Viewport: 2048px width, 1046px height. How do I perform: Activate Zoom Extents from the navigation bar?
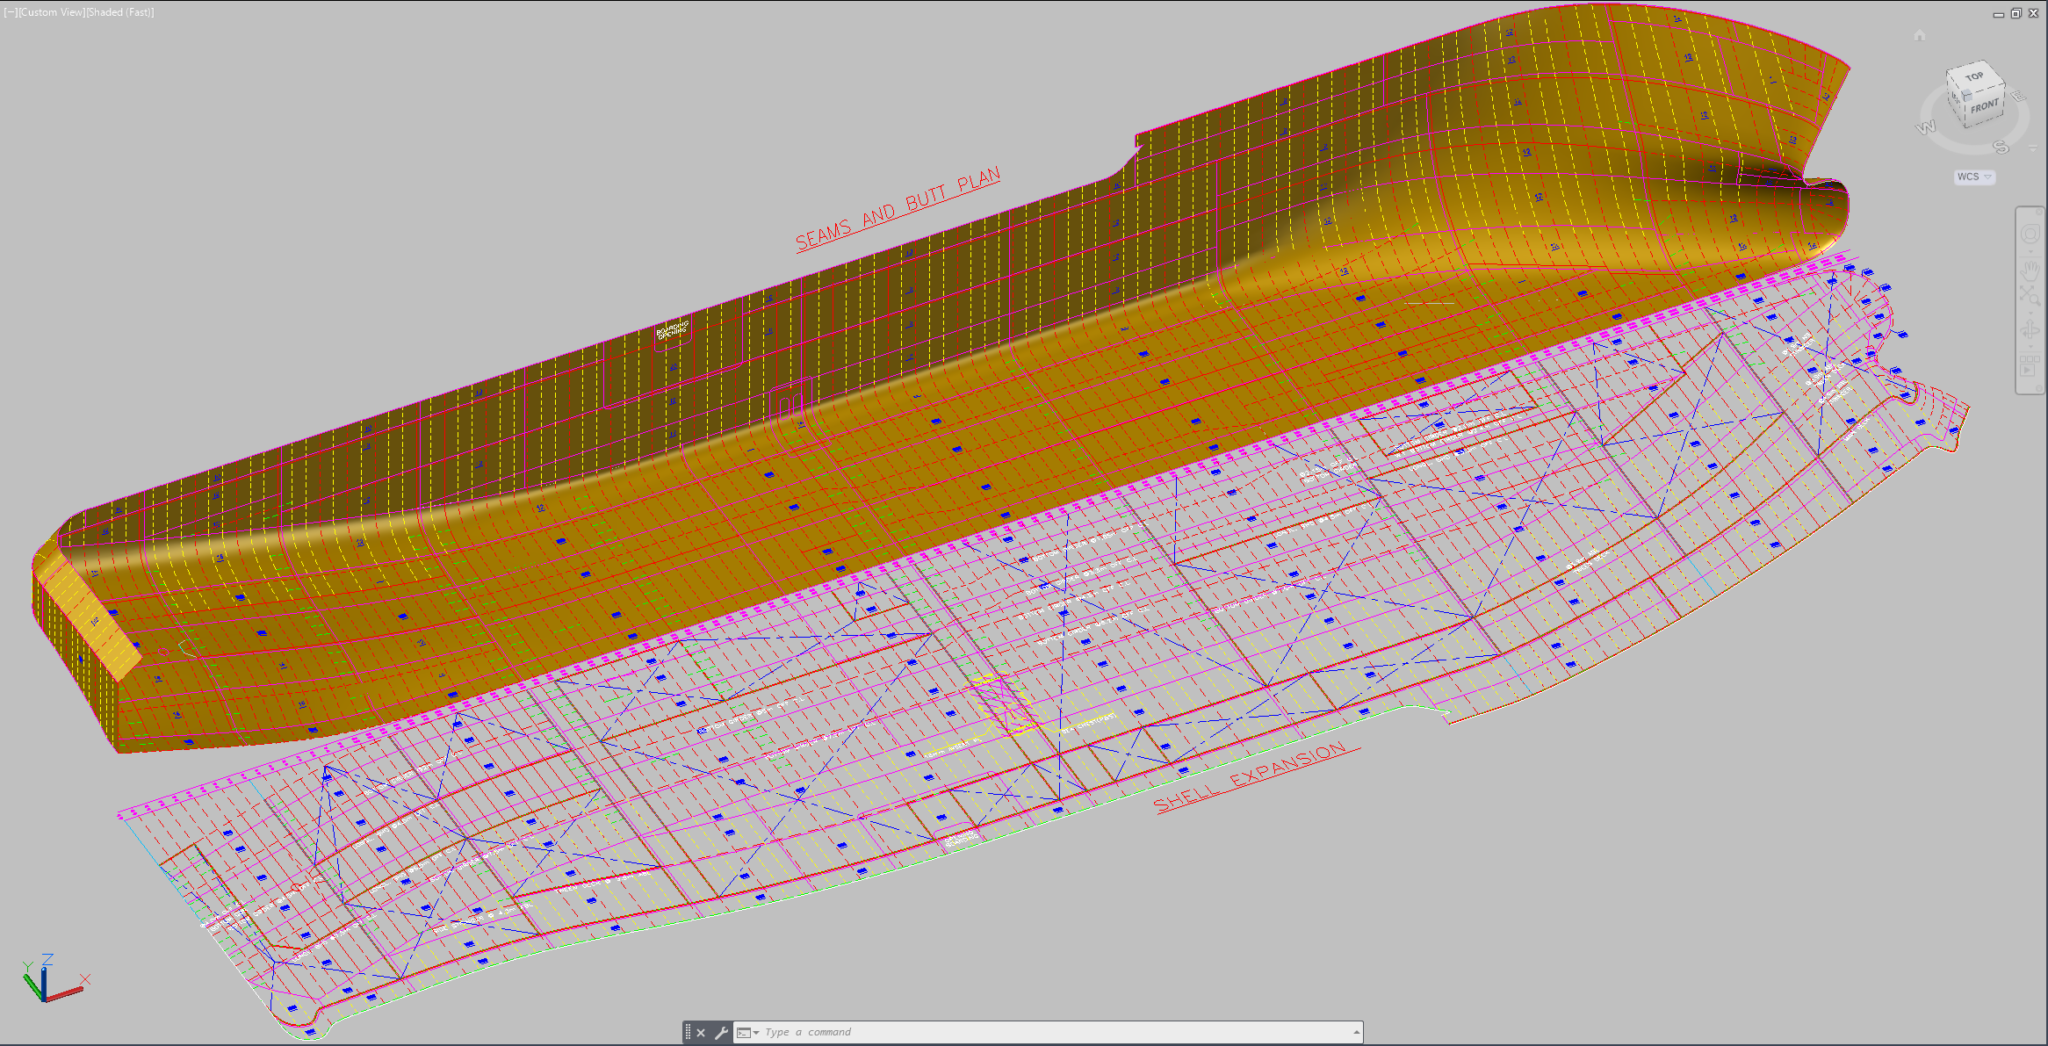[x=2032, y=293]
